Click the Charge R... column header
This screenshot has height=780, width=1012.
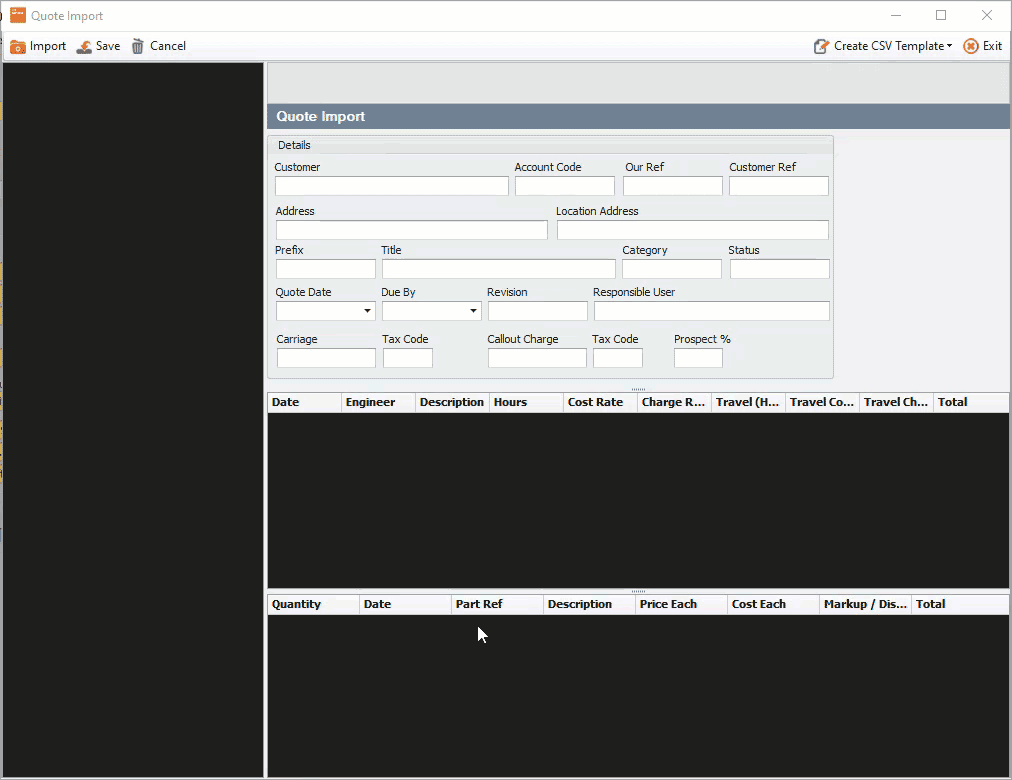click(x=674, y=402)
